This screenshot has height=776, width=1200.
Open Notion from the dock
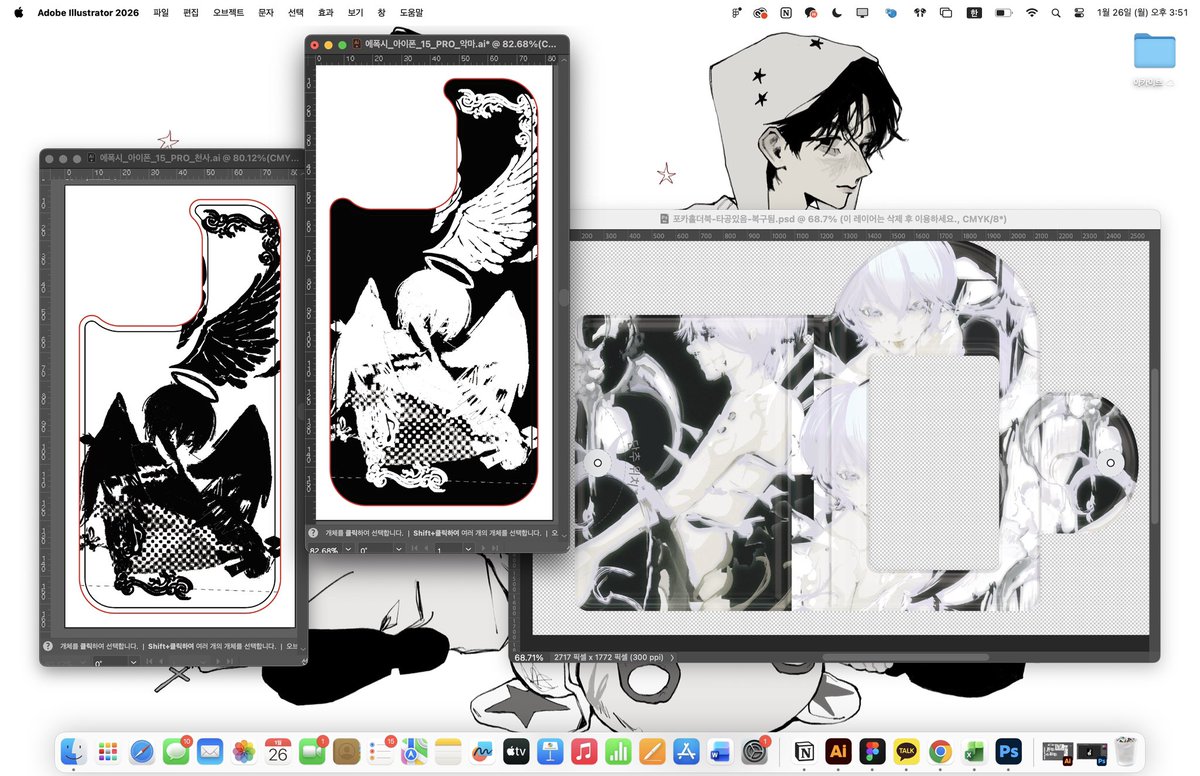804,751
